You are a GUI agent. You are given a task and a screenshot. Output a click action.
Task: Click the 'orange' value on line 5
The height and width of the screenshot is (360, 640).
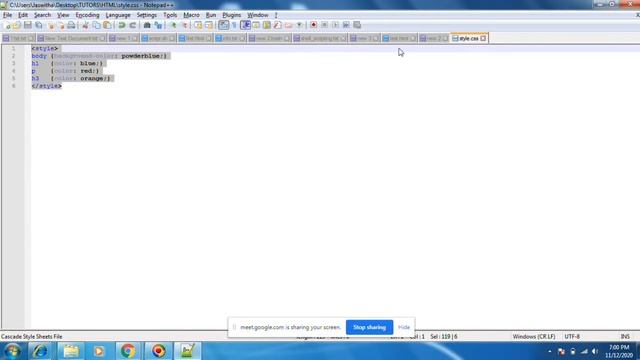(x=92, y=78)
